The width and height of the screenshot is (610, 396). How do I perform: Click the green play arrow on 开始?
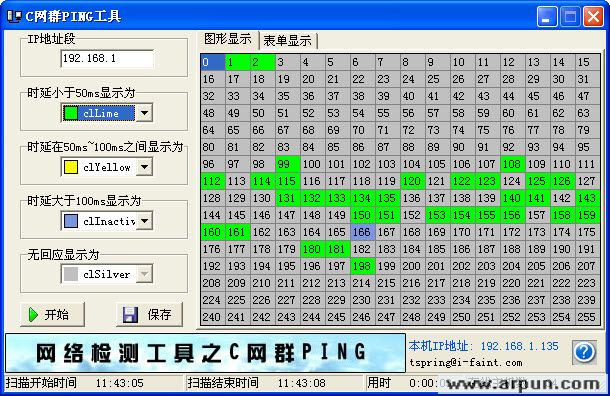(x=33, y=314)
